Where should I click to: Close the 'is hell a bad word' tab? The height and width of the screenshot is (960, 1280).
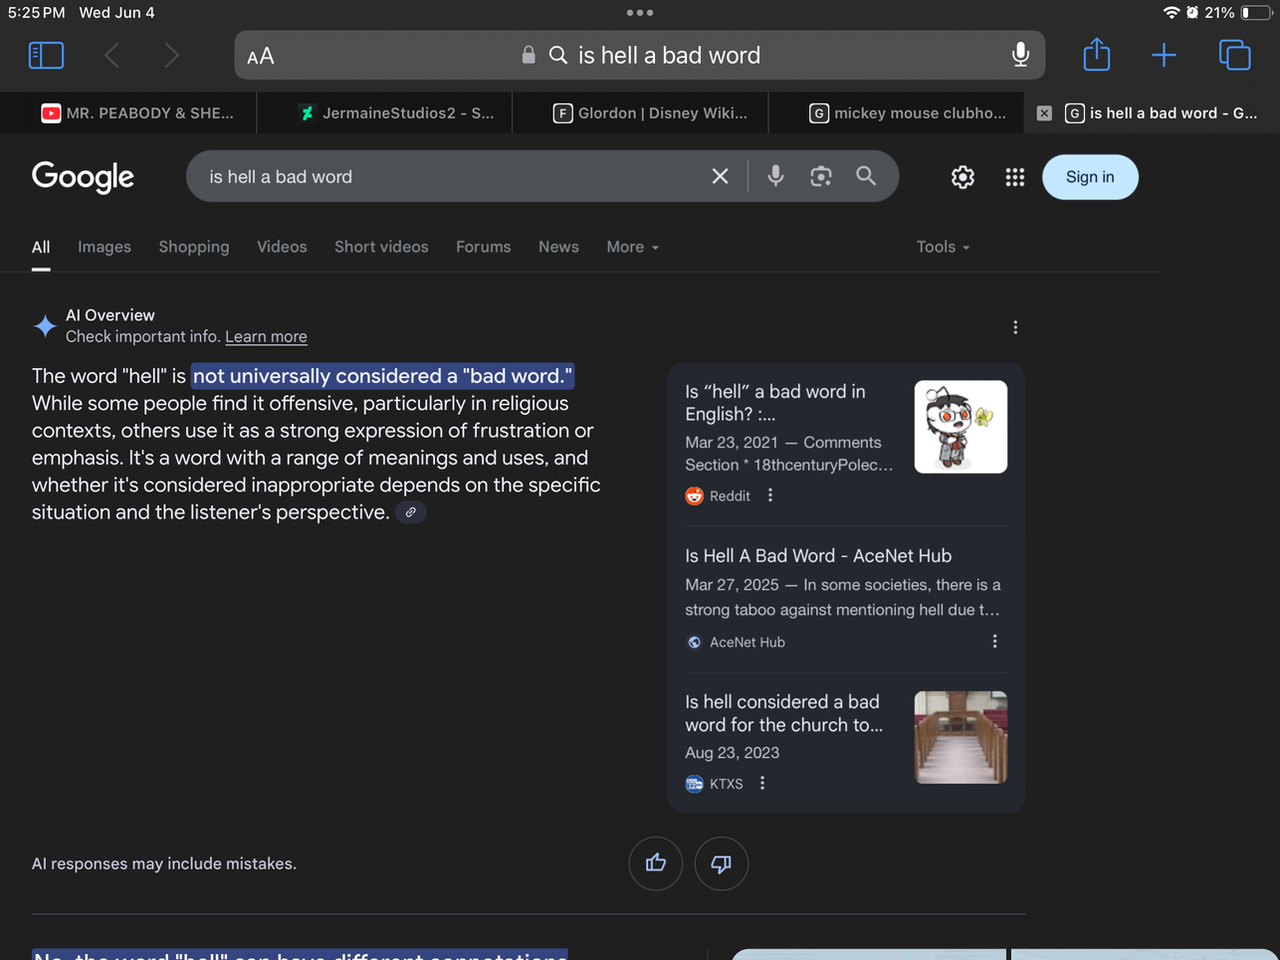(x=1044, y=113)
